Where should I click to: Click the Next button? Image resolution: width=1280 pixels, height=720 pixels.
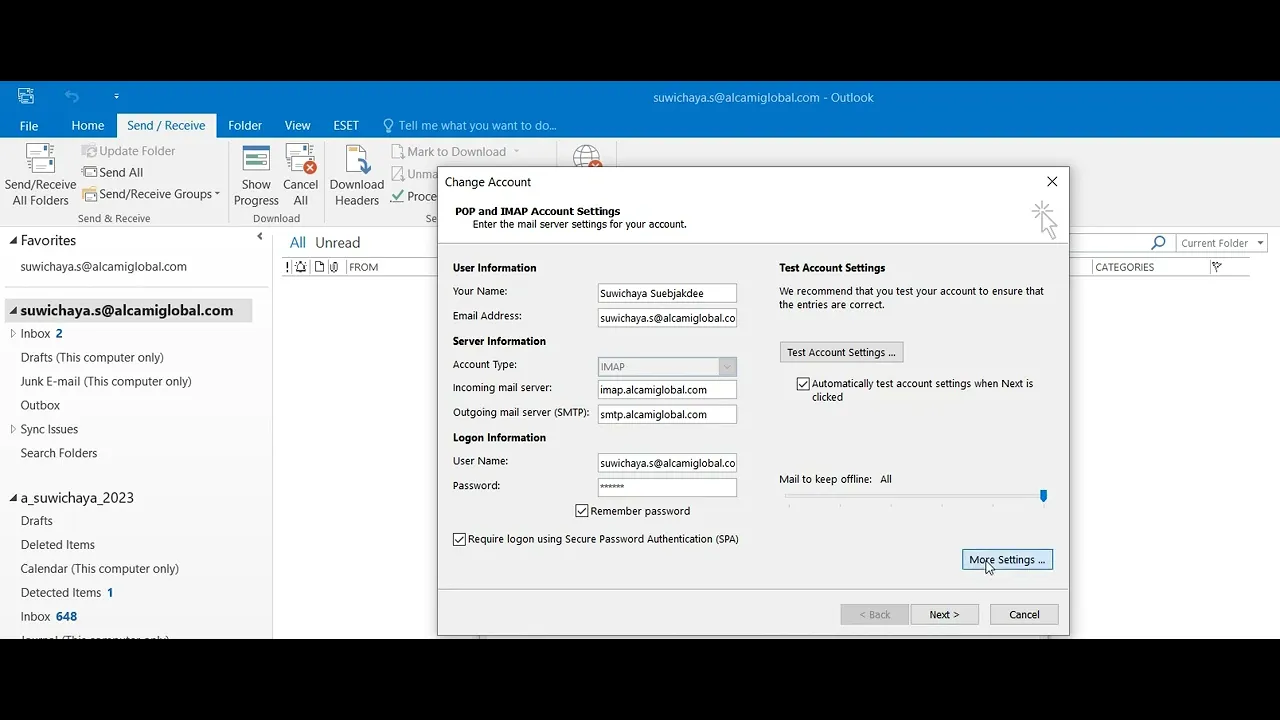click(x=944, y=615)
